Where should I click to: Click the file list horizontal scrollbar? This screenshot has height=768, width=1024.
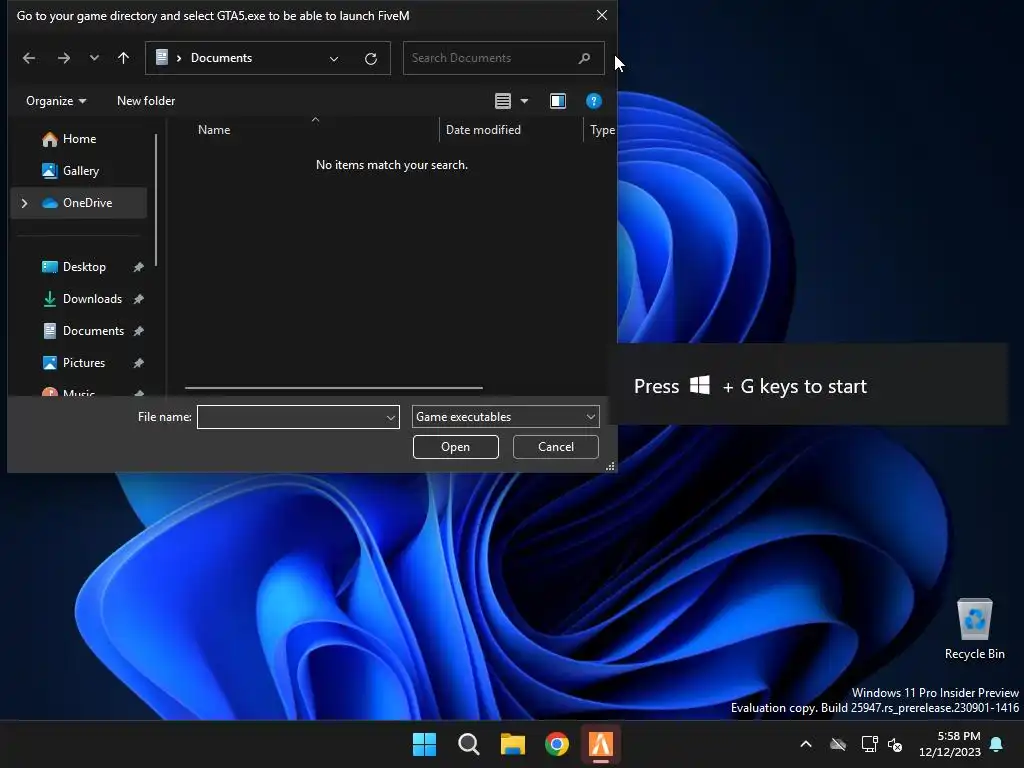click(334, 388)
